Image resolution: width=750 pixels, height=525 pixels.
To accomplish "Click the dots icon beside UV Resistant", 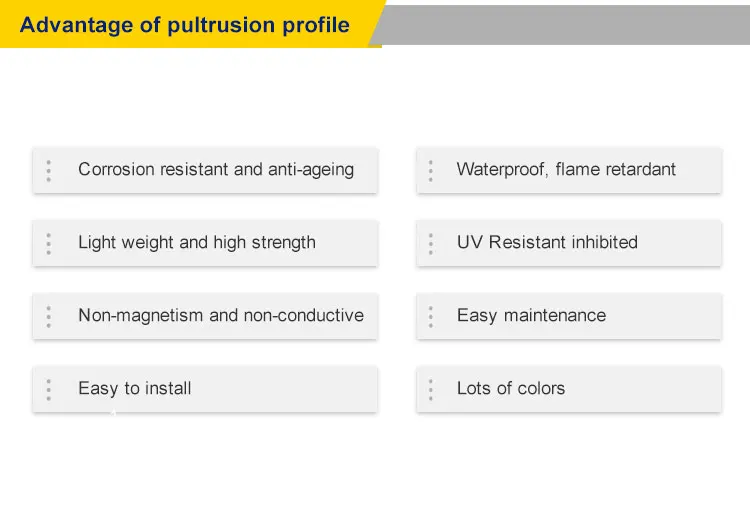I will click(430, 244).
